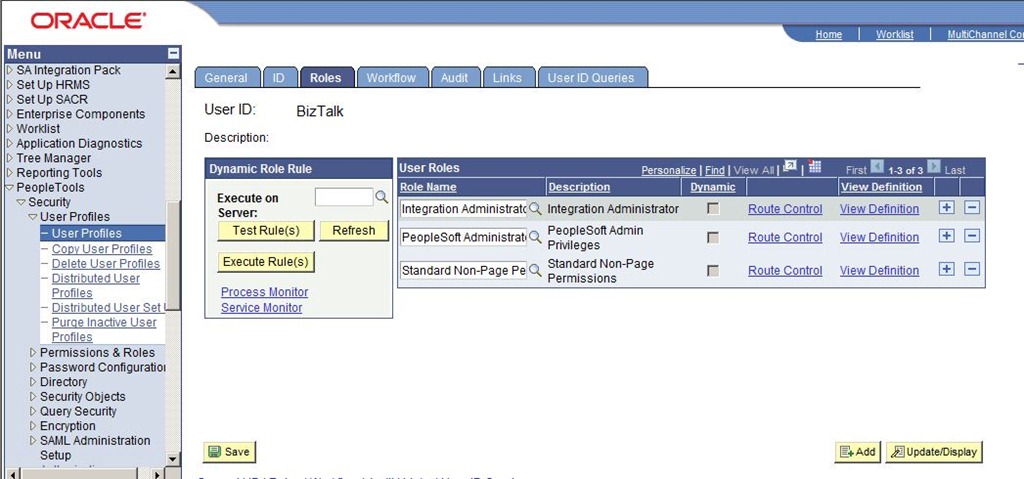Screen dimensions: 1024x479
Task: Go to Home in top navigation
Action: [x=829, y=35]
